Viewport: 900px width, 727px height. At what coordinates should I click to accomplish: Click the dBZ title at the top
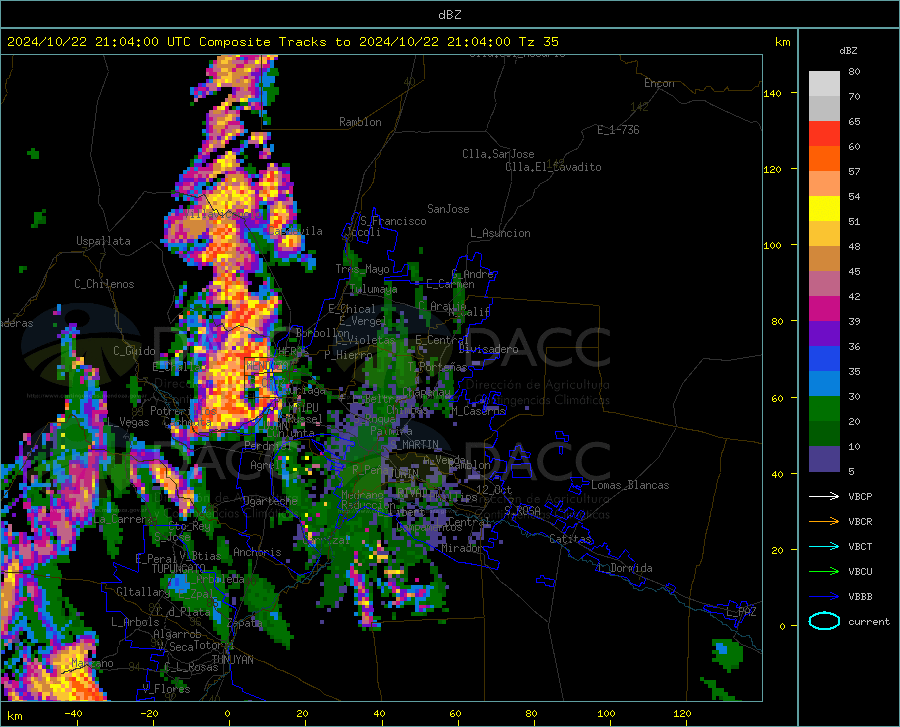click(x=449, y=15)
